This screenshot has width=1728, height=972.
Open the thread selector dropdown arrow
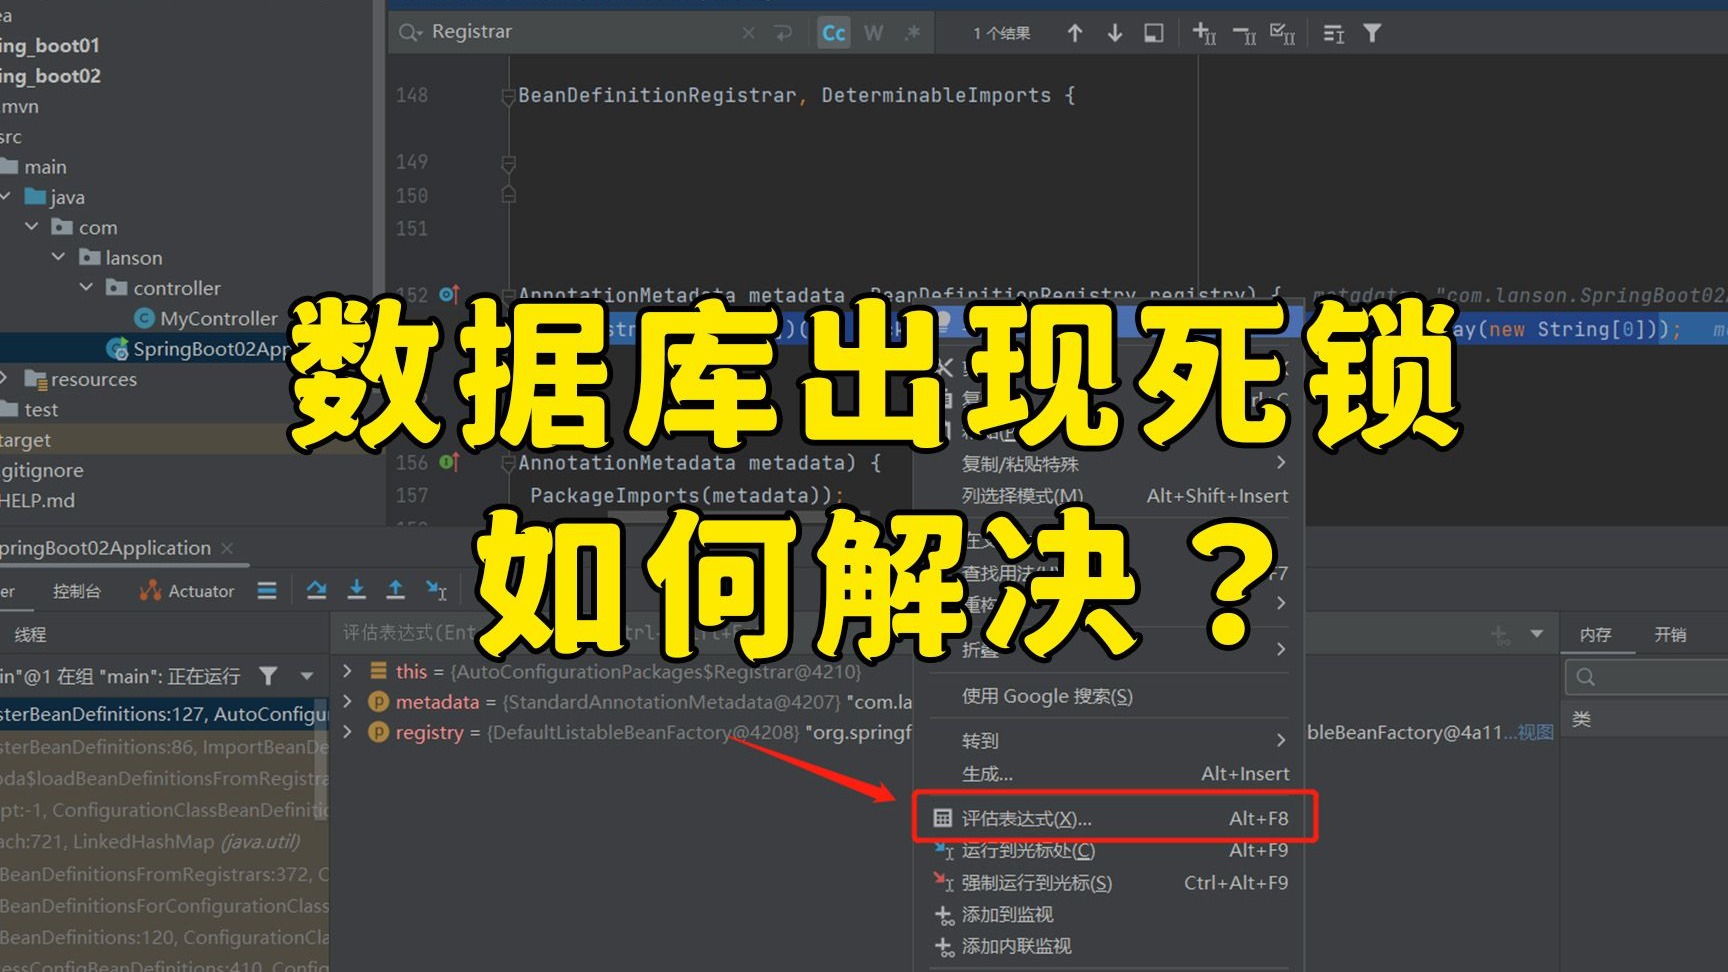click(x=307, y=676)
